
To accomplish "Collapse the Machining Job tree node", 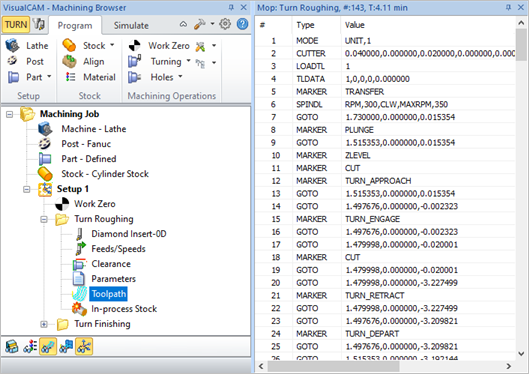I will (9, 114).
